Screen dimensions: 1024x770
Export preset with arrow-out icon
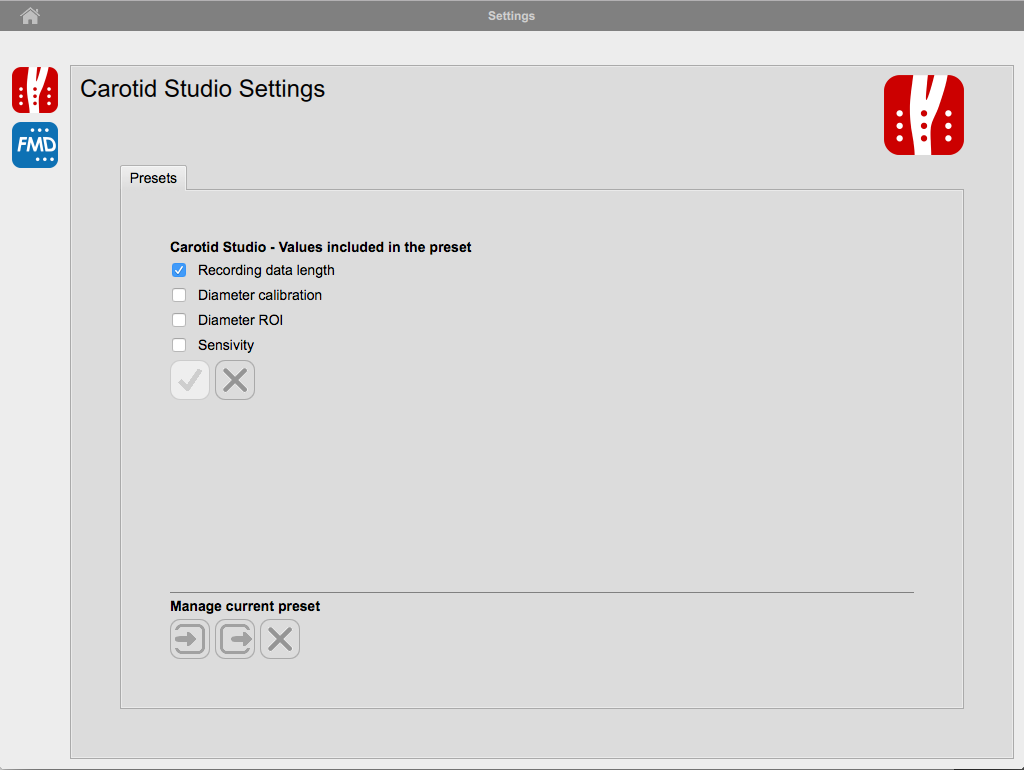point(235,639)
